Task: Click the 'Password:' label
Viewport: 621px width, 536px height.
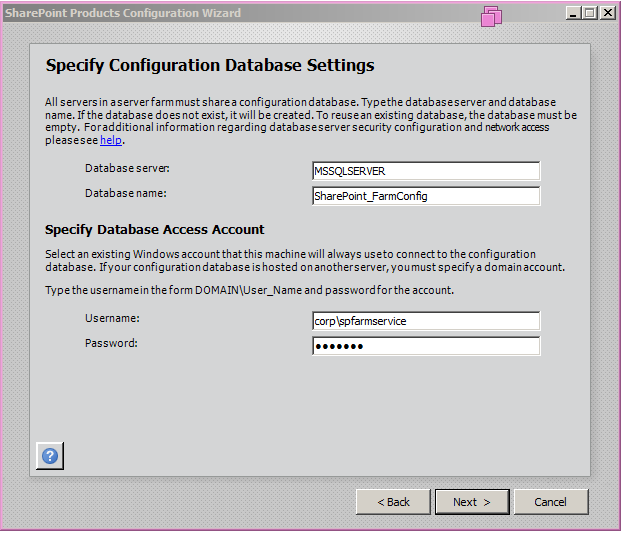Action: click(111, 343)
